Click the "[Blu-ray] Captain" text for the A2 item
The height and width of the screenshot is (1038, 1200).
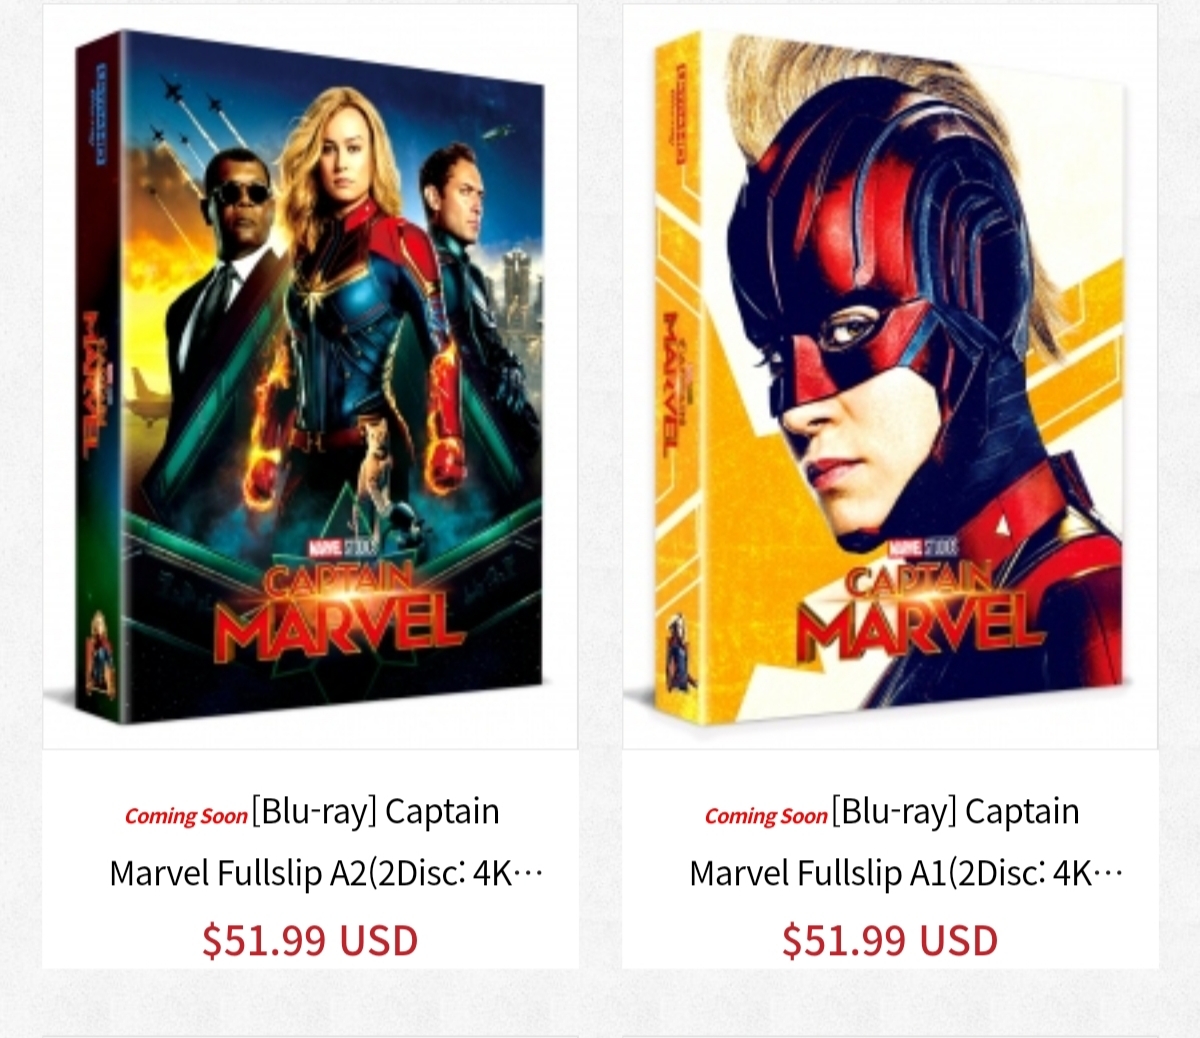point(375,811)
